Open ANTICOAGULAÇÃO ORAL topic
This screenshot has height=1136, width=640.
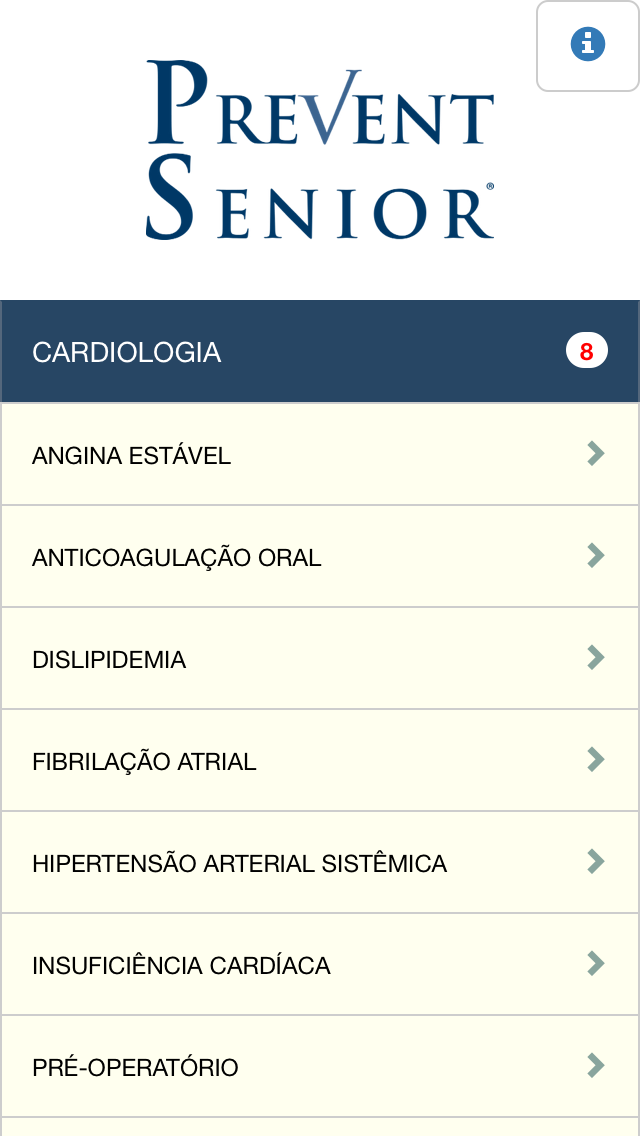click(x=320, y=556)
